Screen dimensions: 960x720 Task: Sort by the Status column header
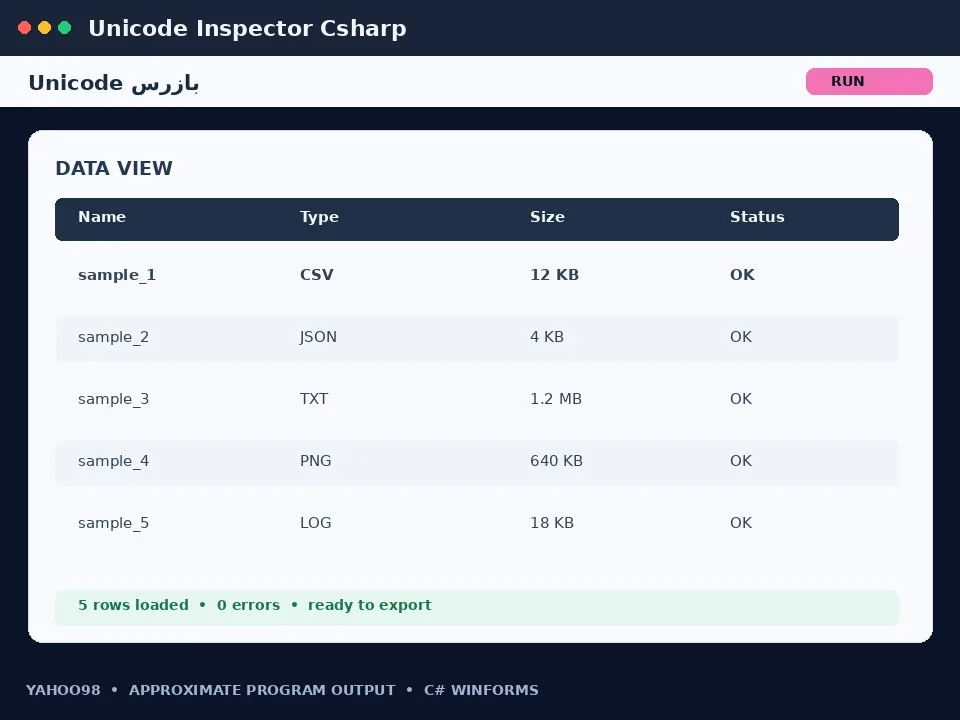pos(757,217)
